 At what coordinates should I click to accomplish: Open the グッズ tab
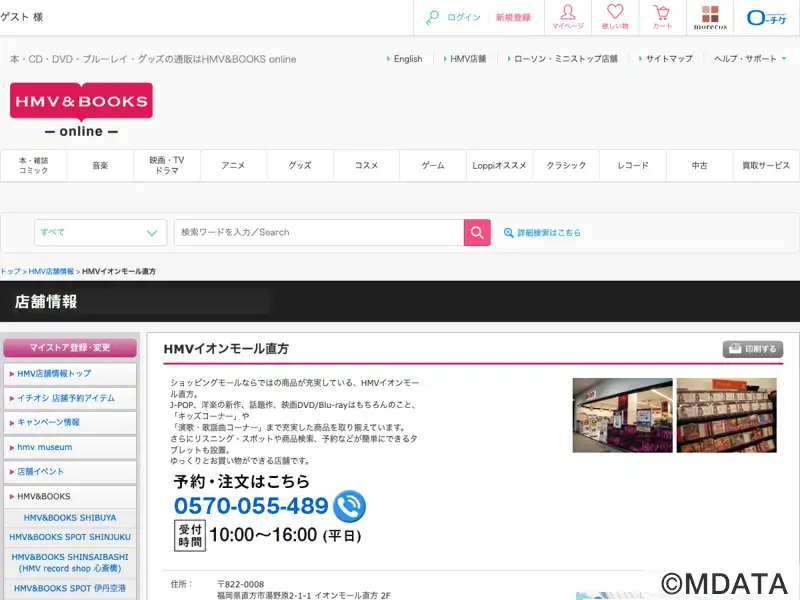(300, 165)
